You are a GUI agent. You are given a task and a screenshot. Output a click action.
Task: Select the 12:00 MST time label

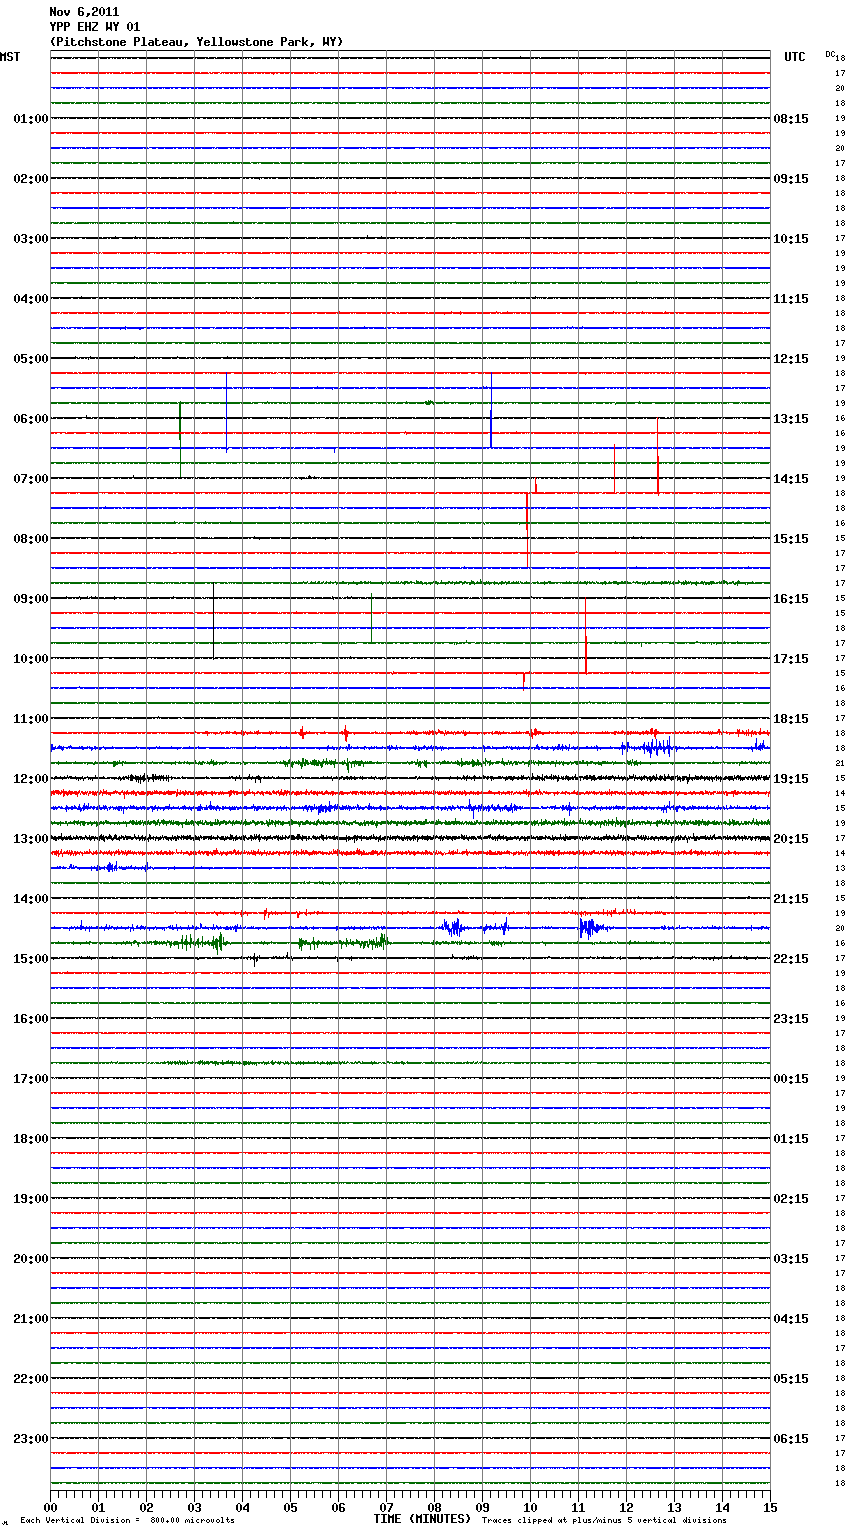coord(31,779)
